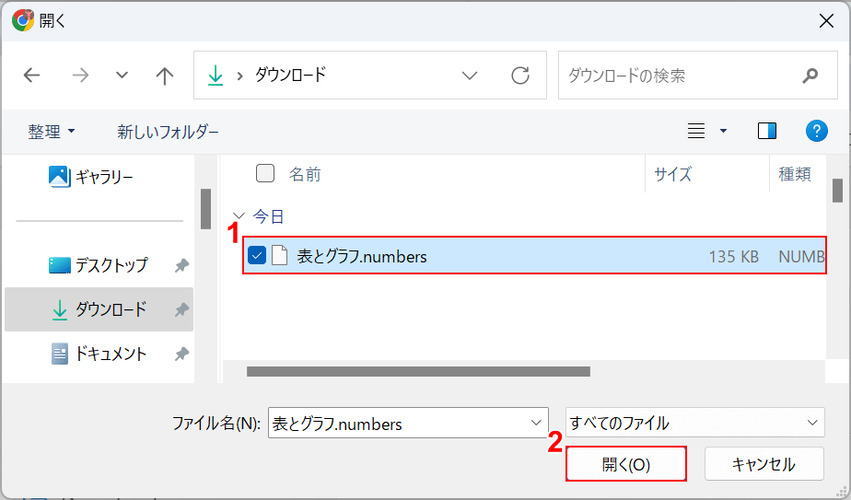The width and height of the screenshot is (851, 500).
Task: Click the magnifying glass search icon
Action: (810, 75)
